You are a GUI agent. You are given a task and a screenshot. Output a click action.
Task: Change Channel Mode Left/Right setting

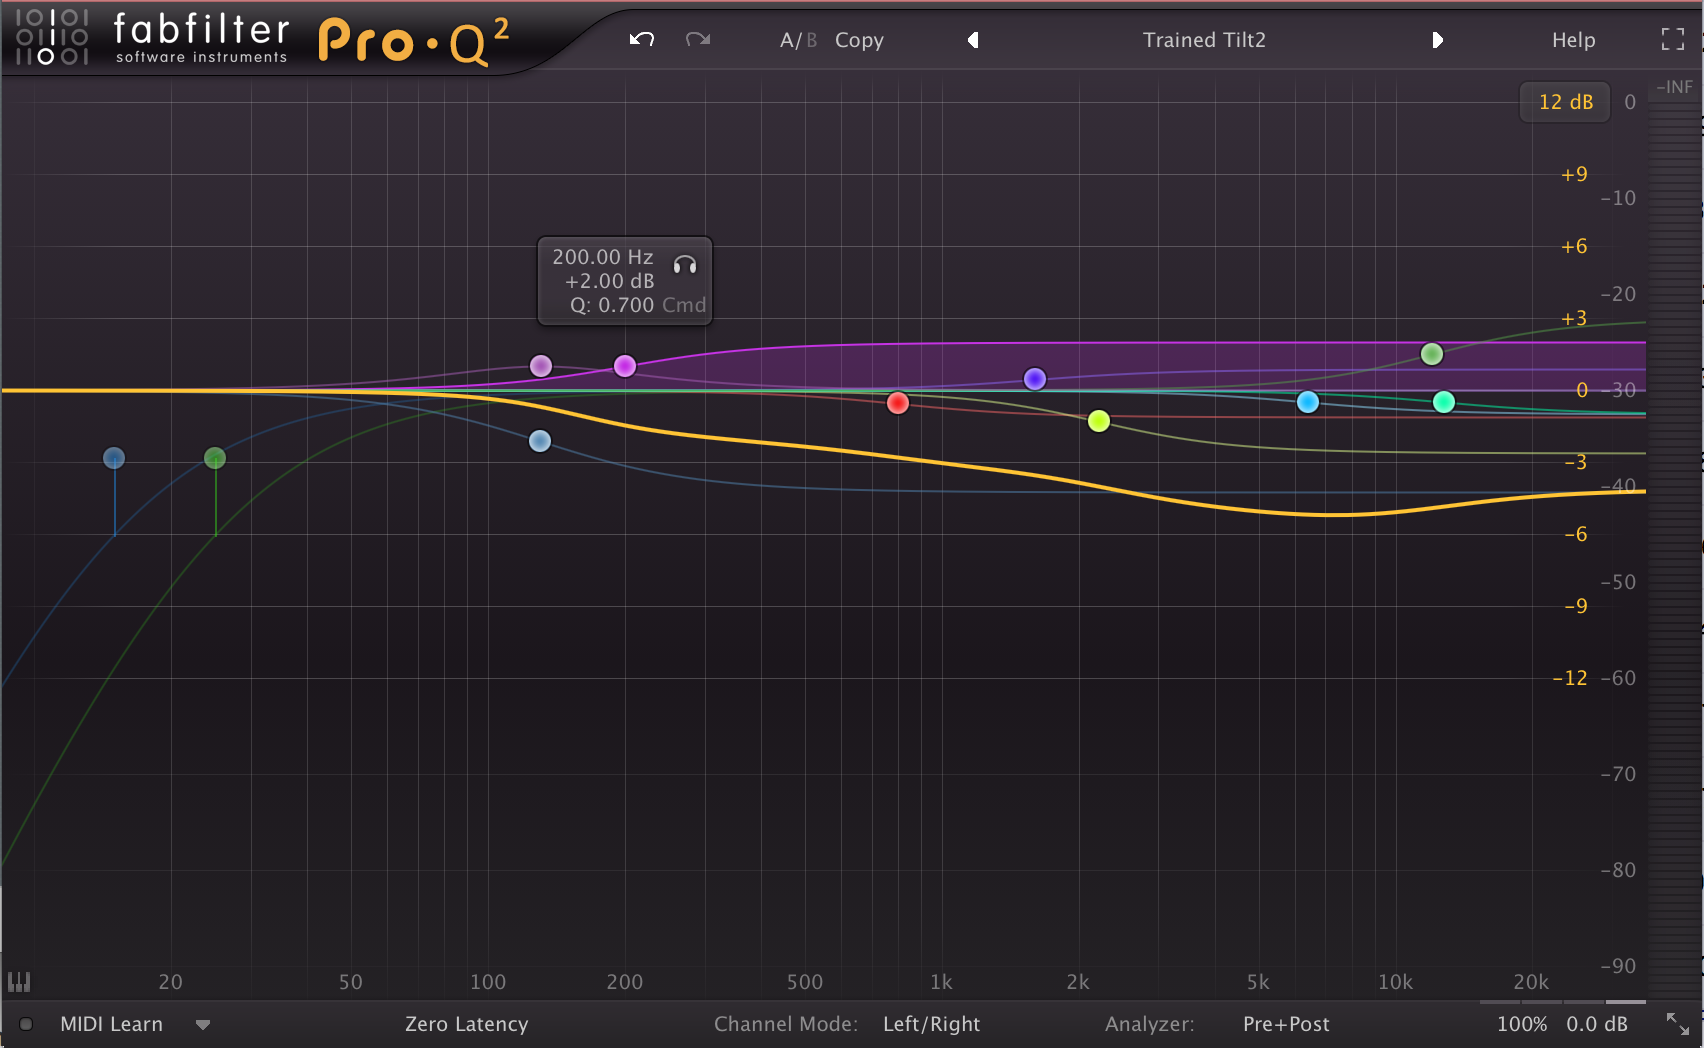(x=931, y=1024)
